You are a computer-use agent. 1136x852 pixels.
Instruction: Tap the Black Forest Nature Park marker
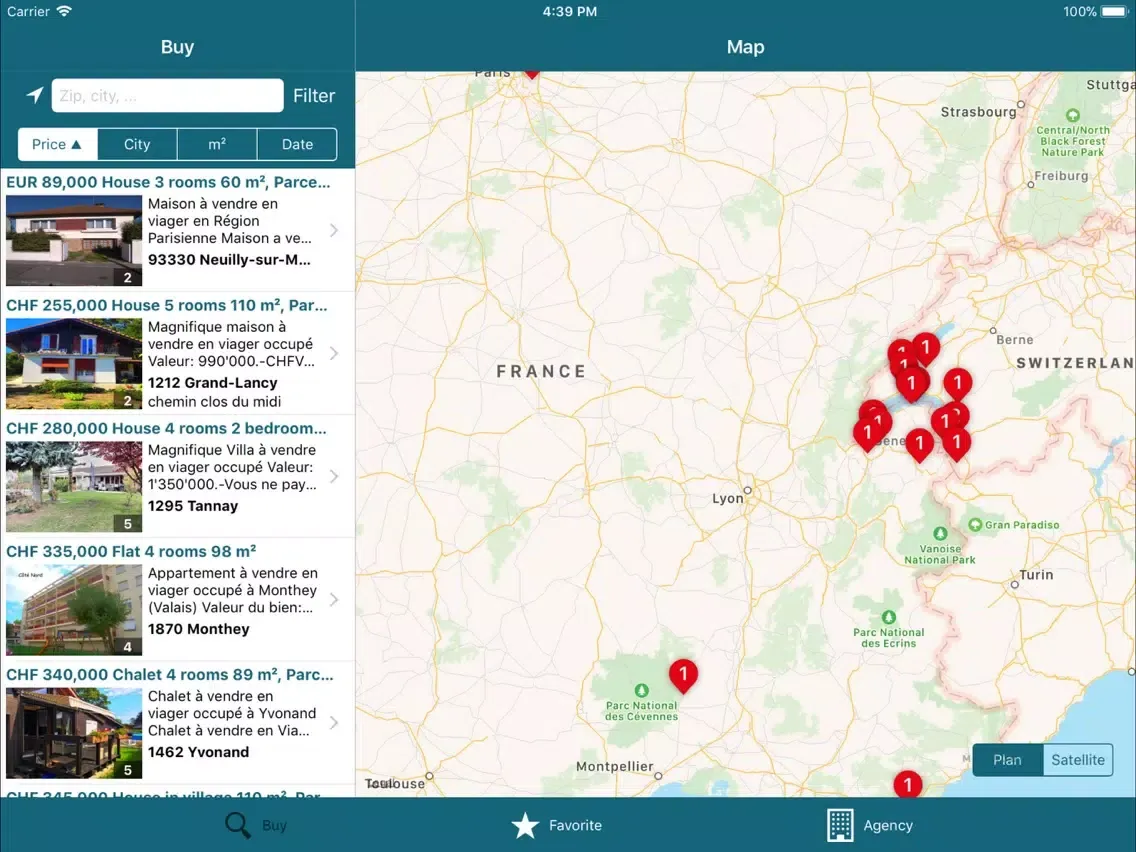1072,115
